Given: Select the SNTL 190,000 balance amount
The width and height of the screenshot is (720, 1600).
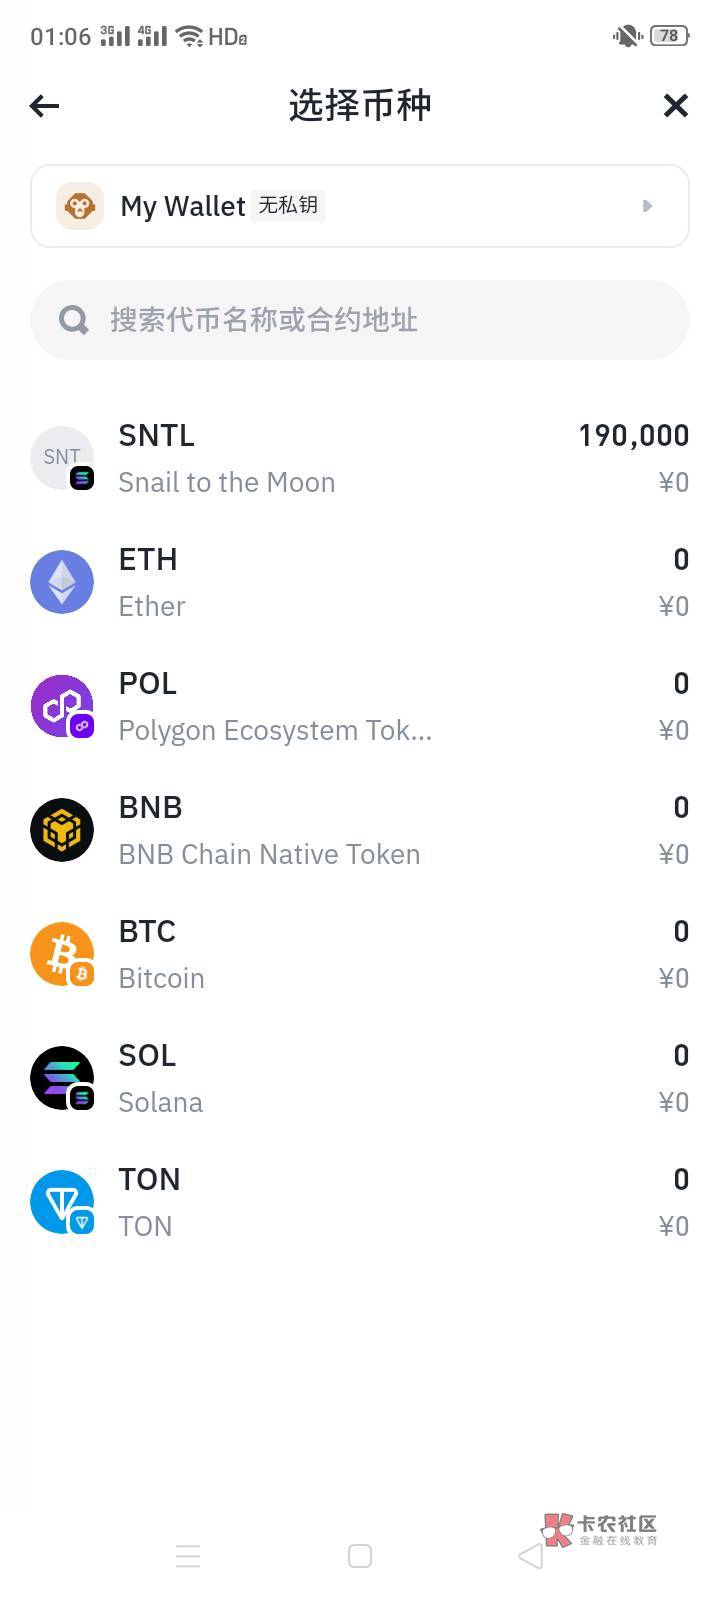Looking at the screenshot, I should pos(633,436).
